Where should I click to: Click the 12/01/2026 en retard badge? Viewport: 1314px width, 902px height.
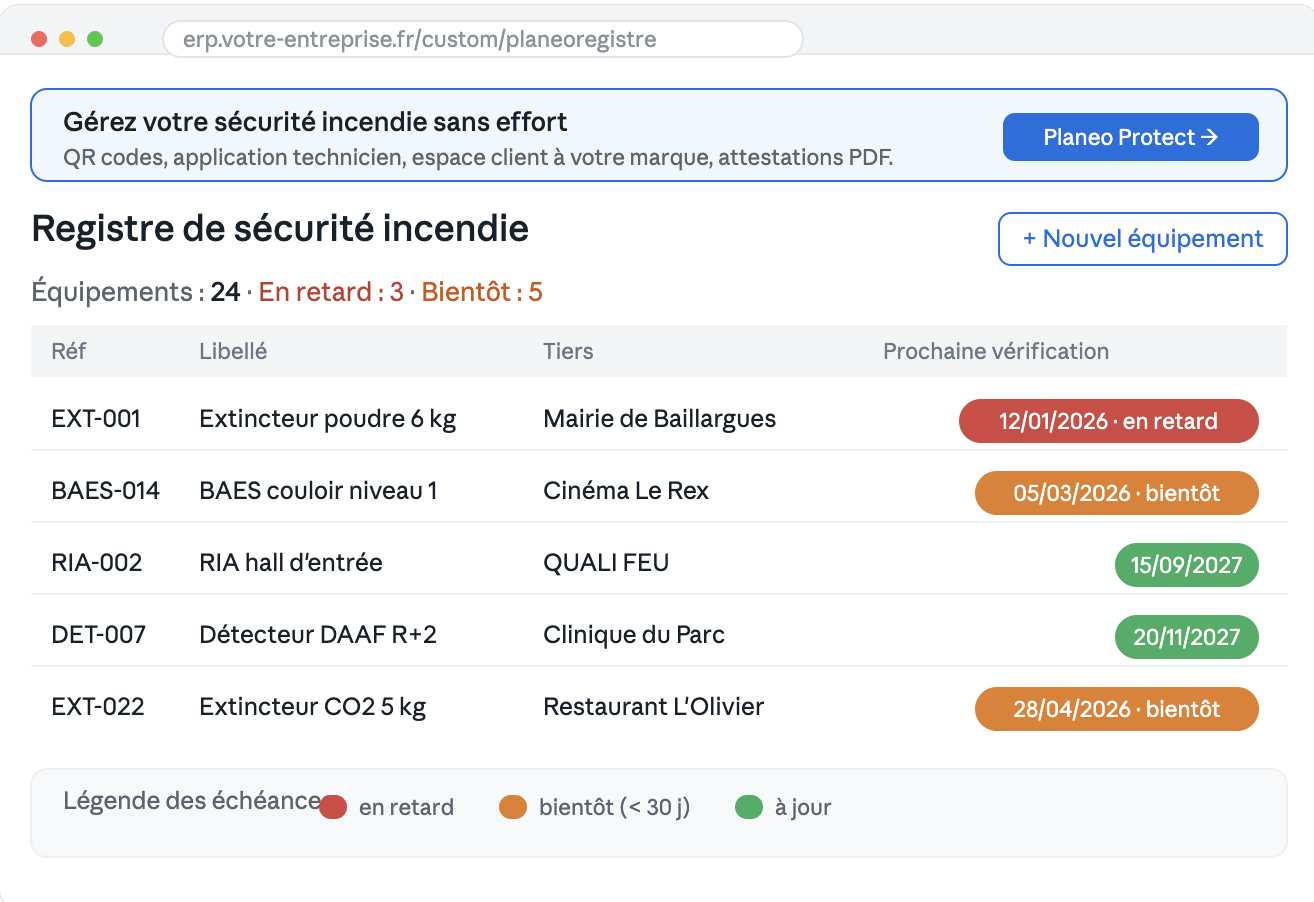click(x=1108, y=421)
